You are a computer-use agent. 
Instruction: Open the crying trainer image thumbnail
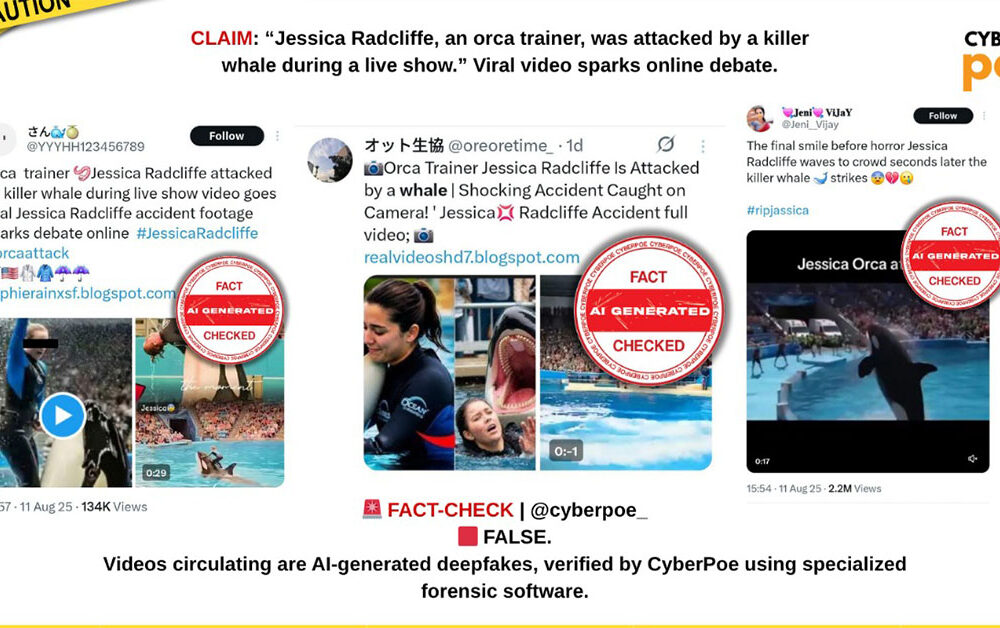409,373
